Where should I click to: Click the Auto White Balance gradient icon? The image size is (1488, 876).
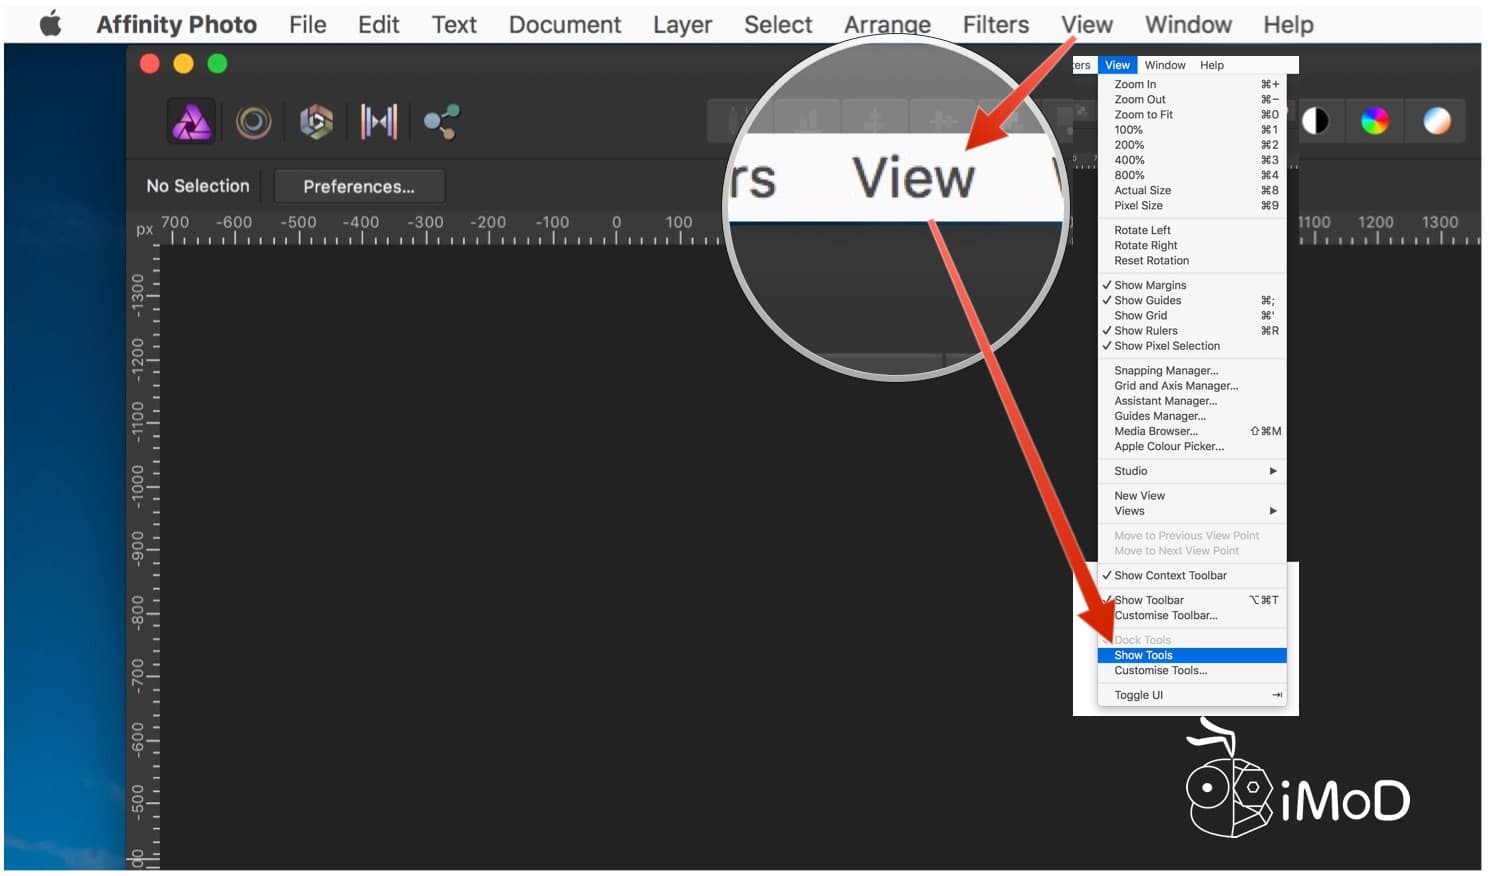[x=1436, y=121]
